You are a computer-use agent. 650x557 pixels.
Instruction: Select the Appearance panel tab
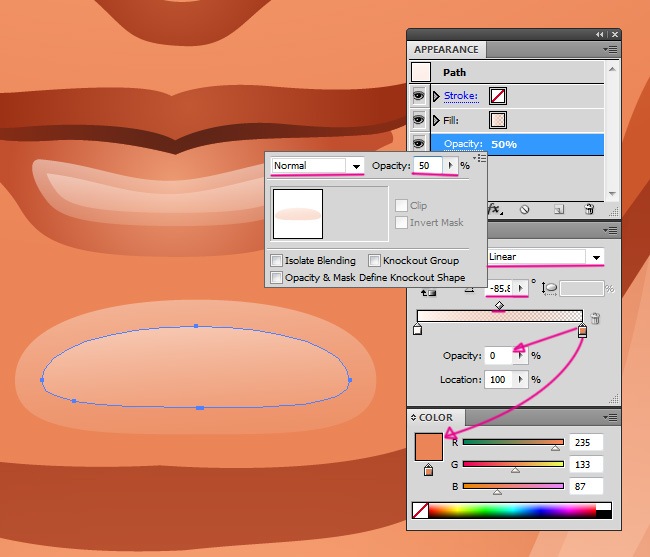coord(446,50)
